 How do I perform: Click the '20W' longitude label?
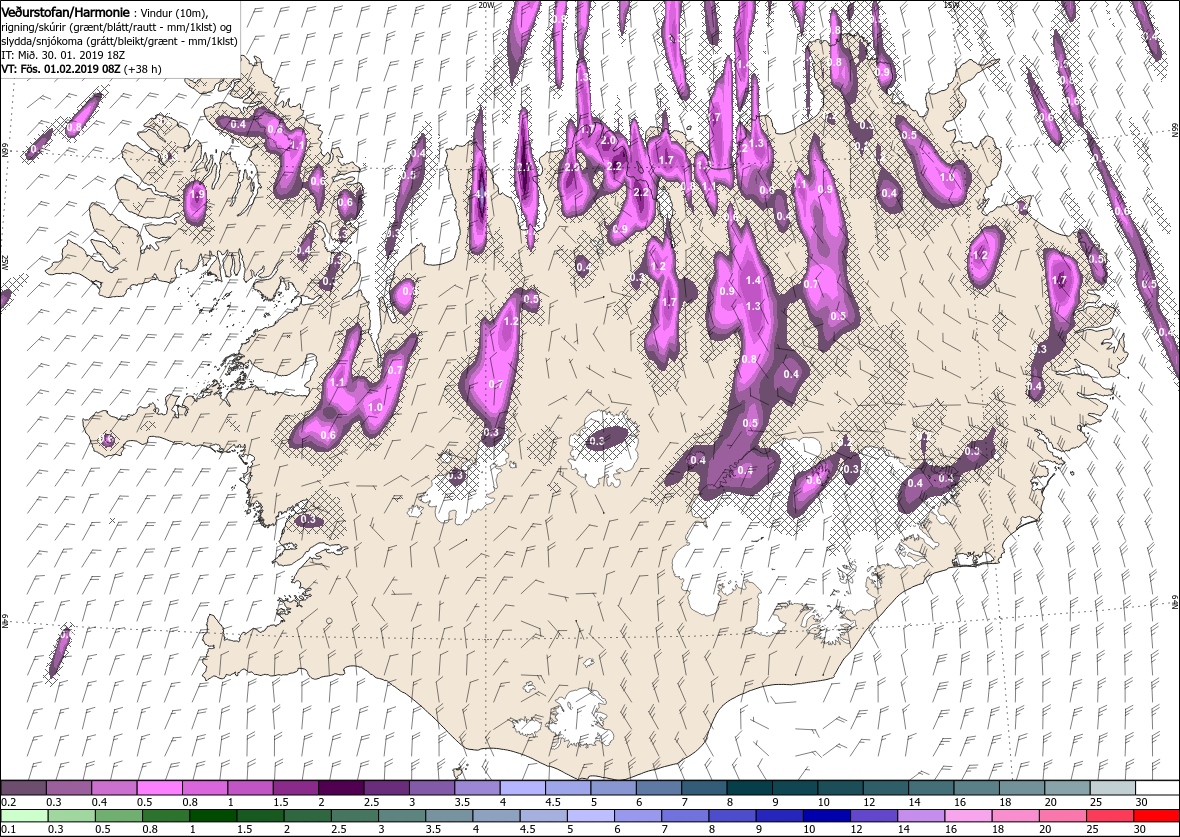(486, 5)
